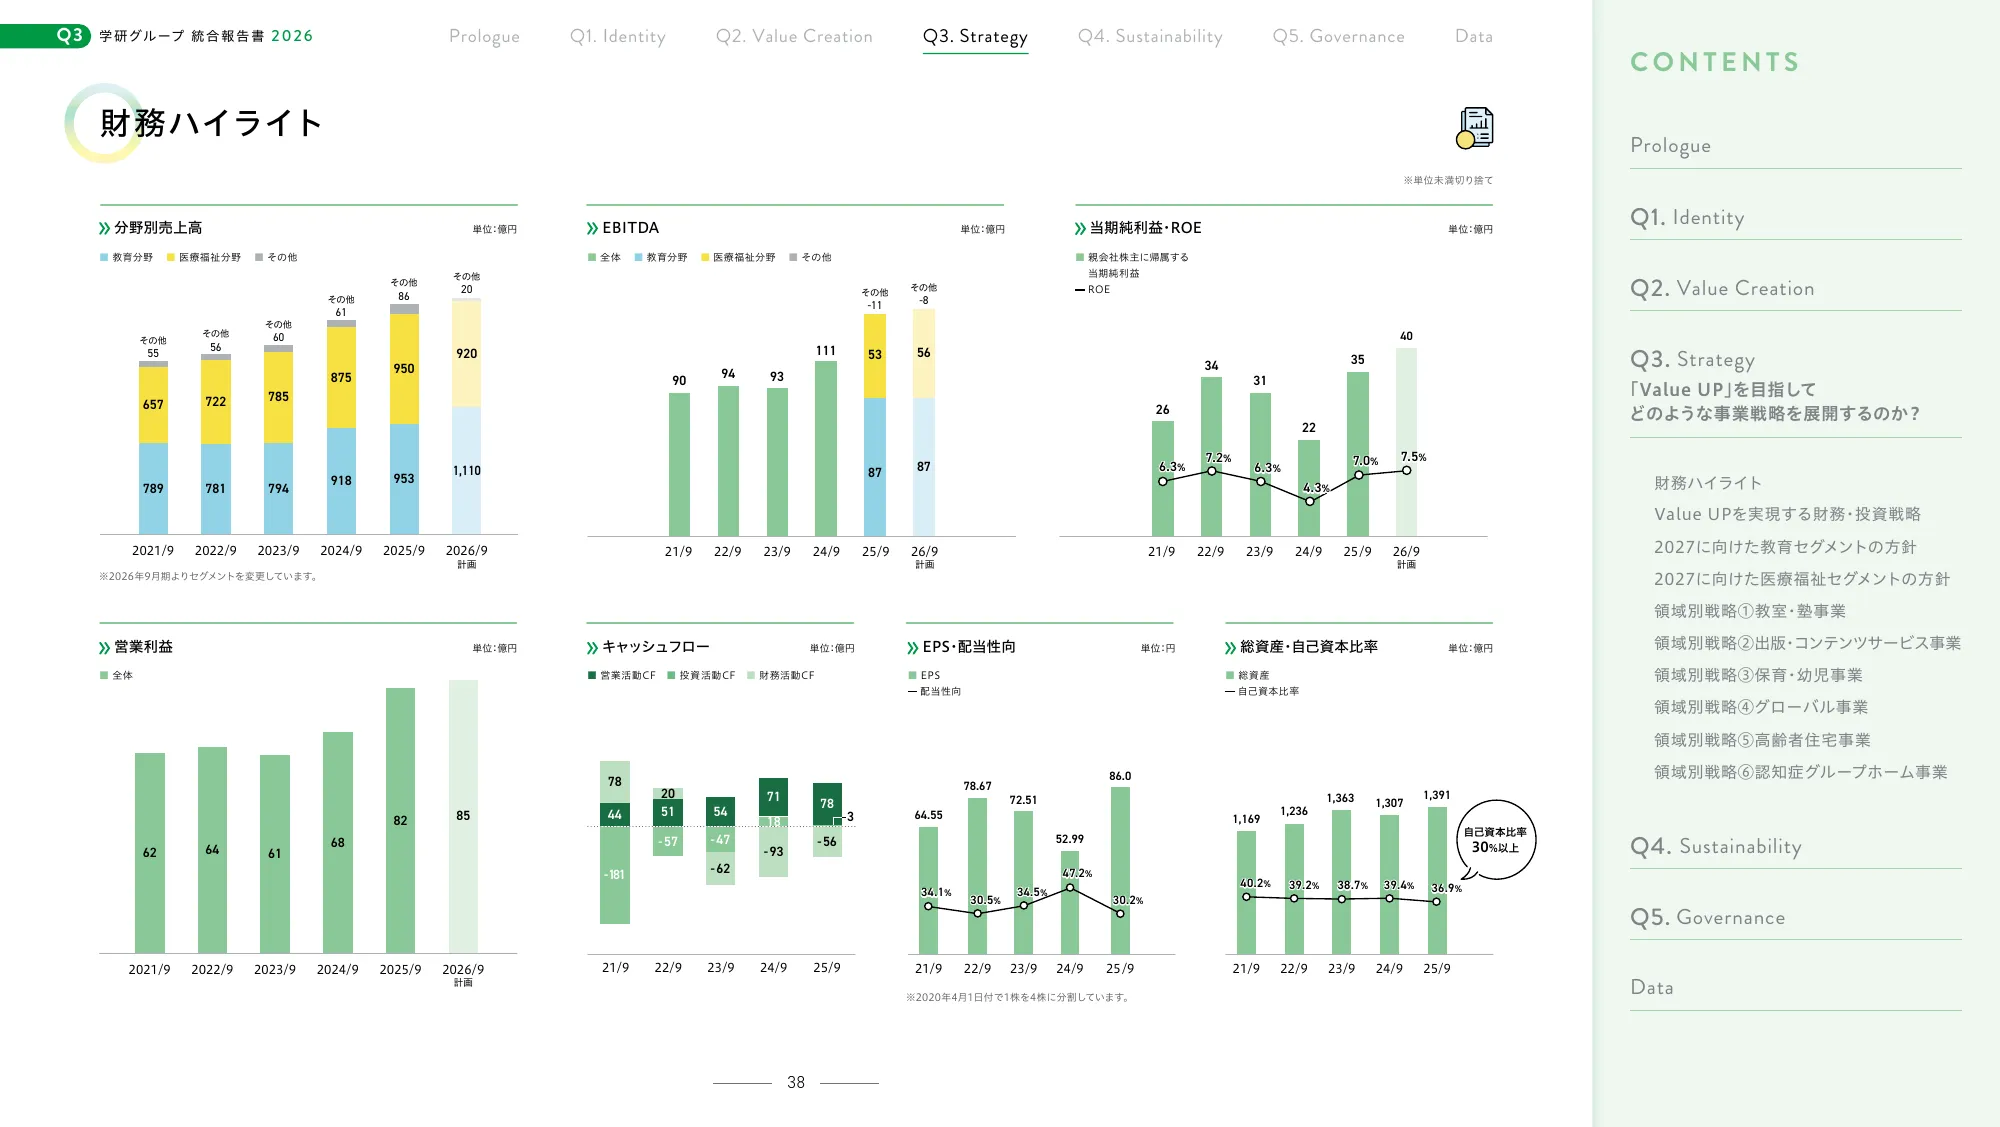Go to Q4. Sustainability in sidebar
This screenshot has width=2000, height=1127.
point(1716,847)
